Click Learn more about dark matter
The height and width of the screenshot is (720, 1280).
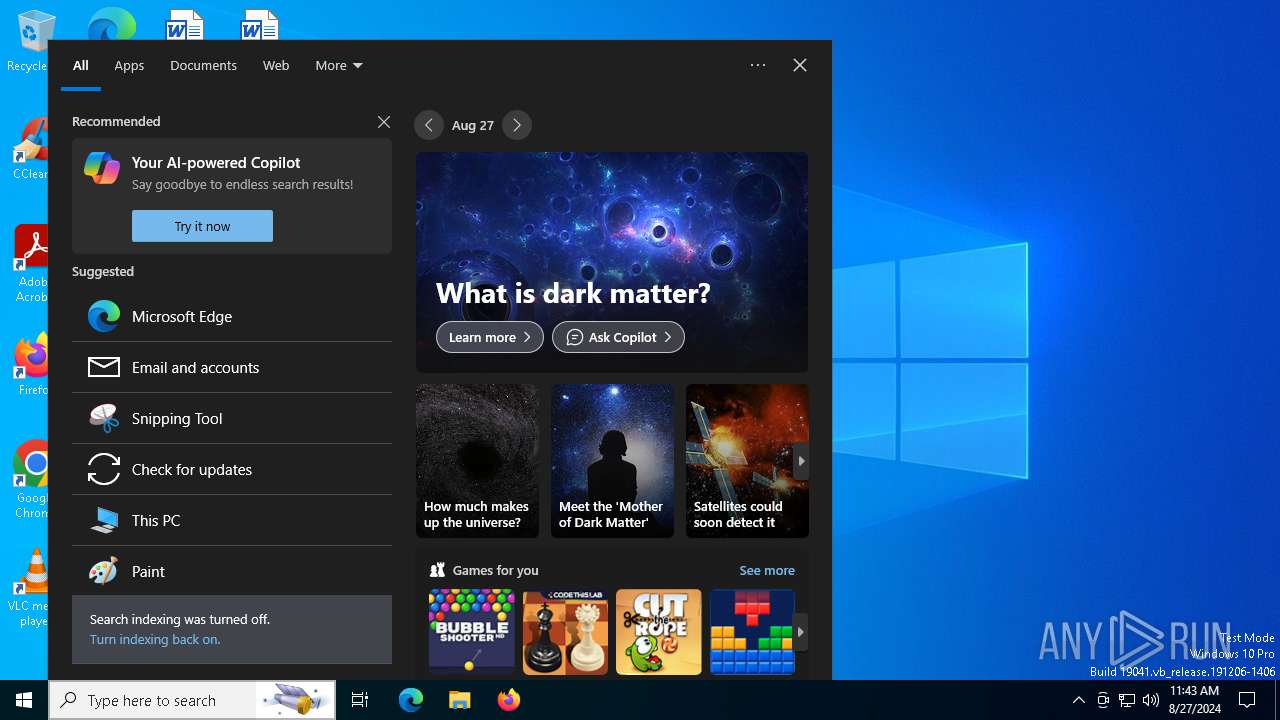490,337
